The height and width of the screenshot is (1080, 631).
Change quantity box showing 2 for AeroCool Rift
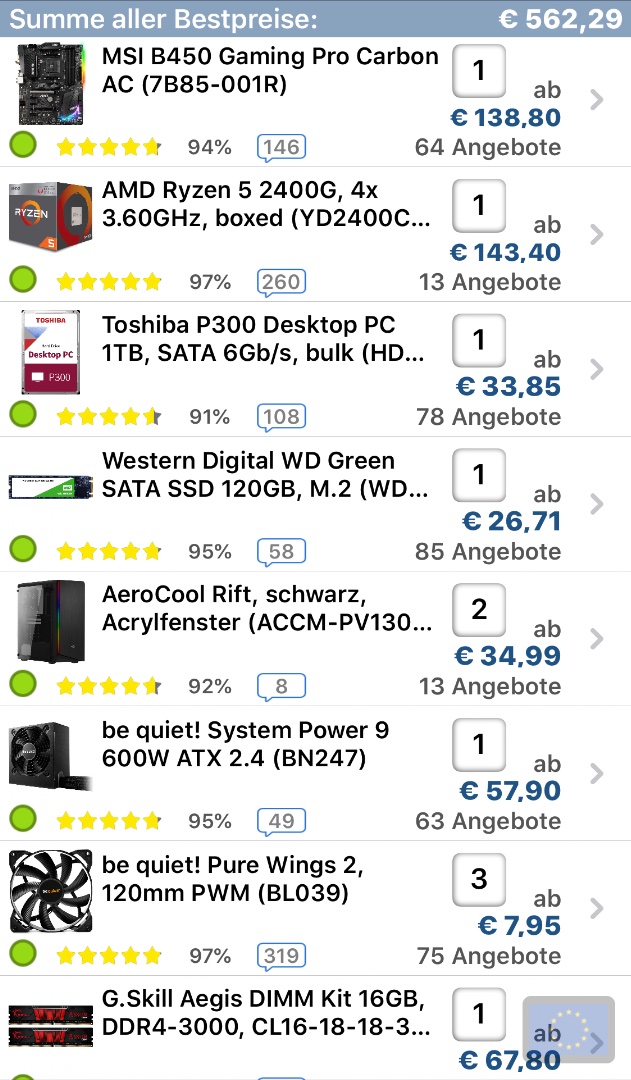479,610
